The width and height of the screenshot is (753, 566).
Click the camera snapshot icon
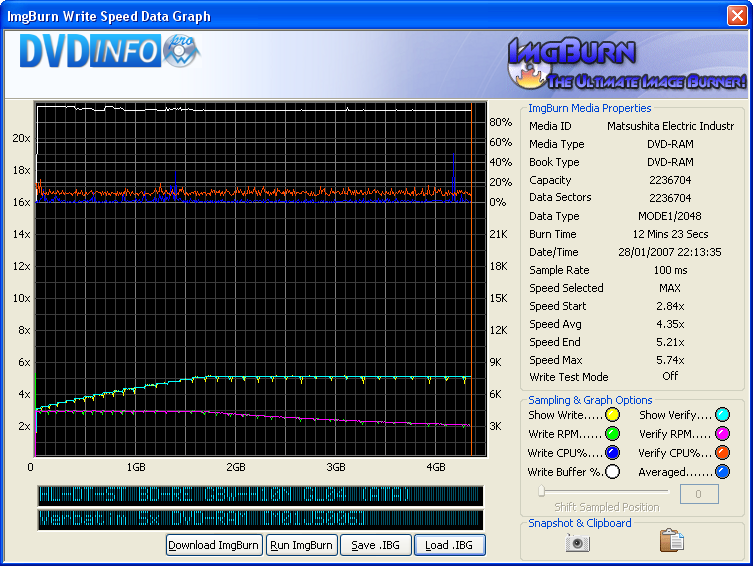pos(578,542)
